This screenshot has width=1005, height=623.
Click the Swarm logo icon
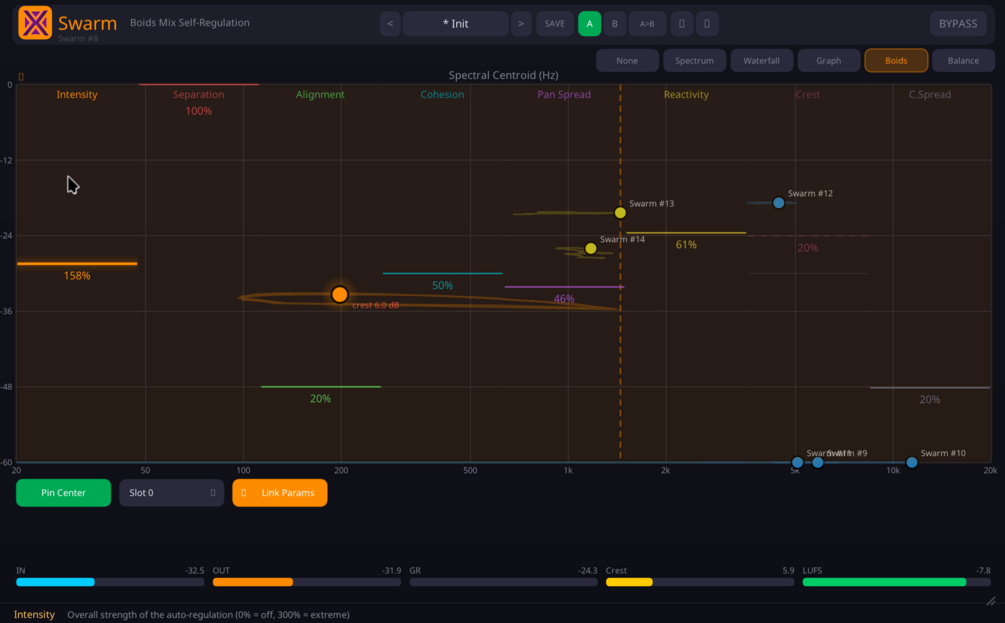click(x=35, y=23)
